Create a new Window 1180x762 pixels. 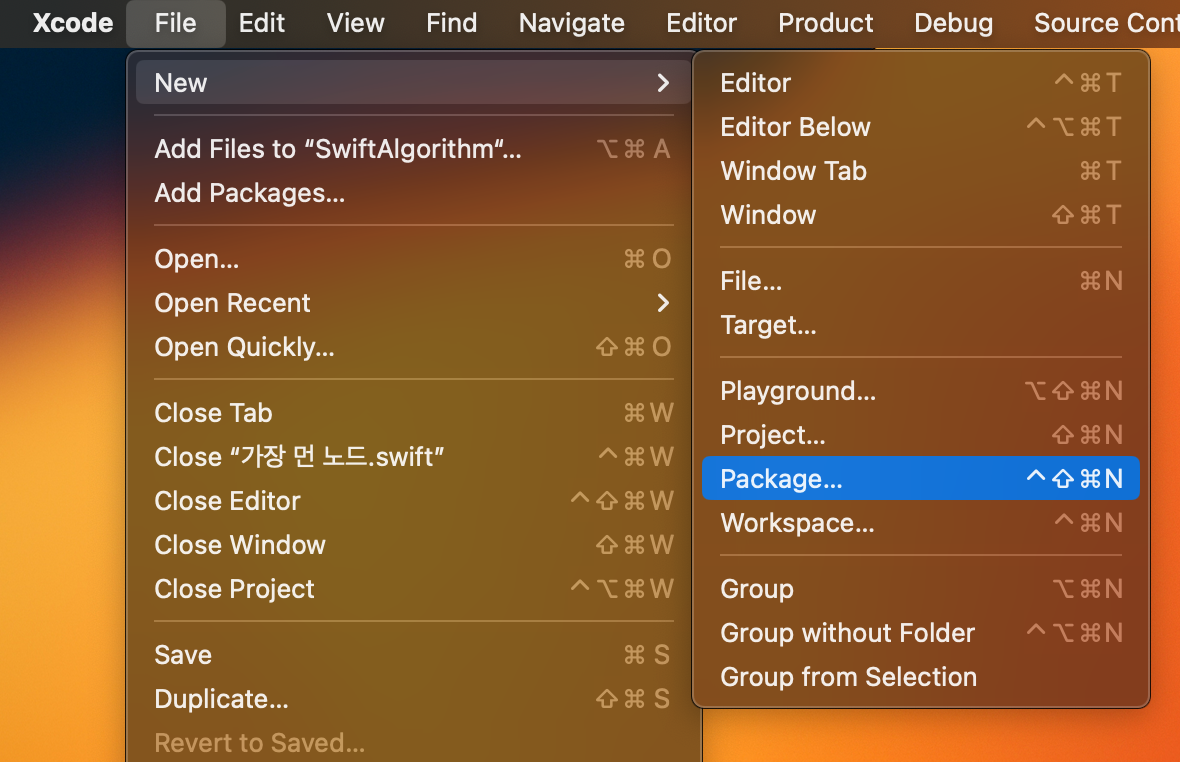pos(921,215)
